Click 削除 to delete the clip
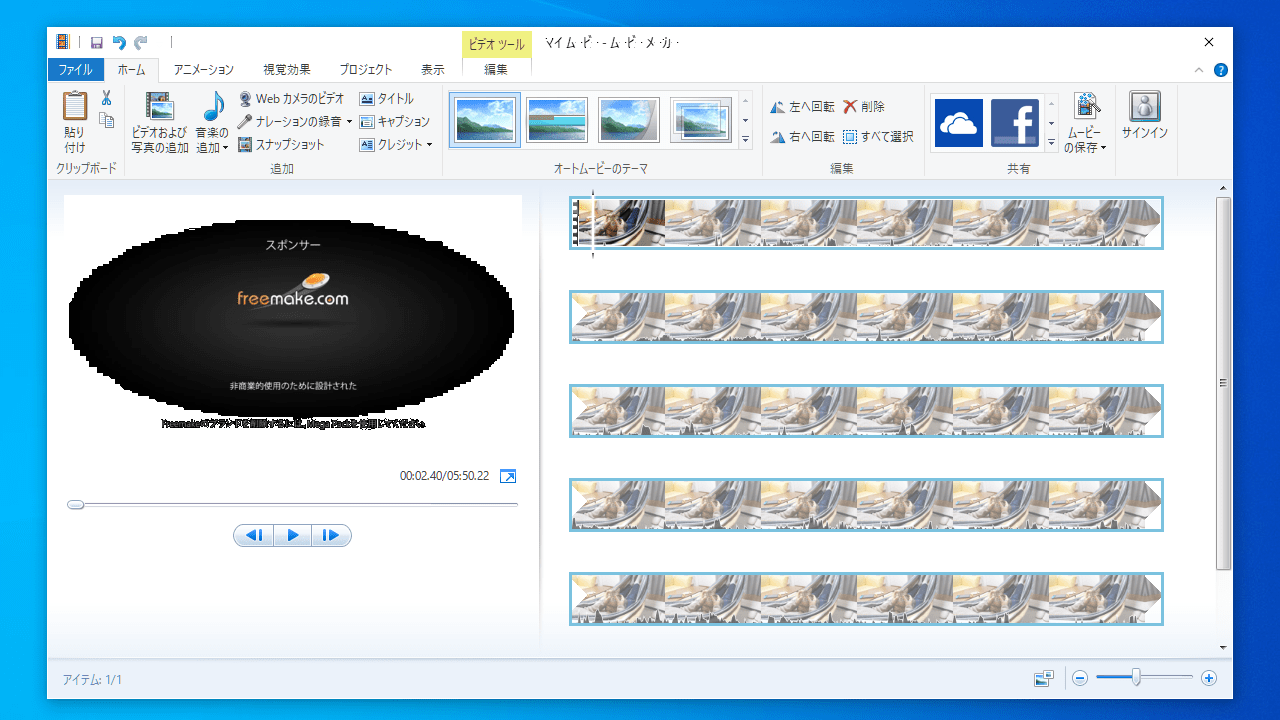This screenshot has width=1280, height=720. coord(864,107)
